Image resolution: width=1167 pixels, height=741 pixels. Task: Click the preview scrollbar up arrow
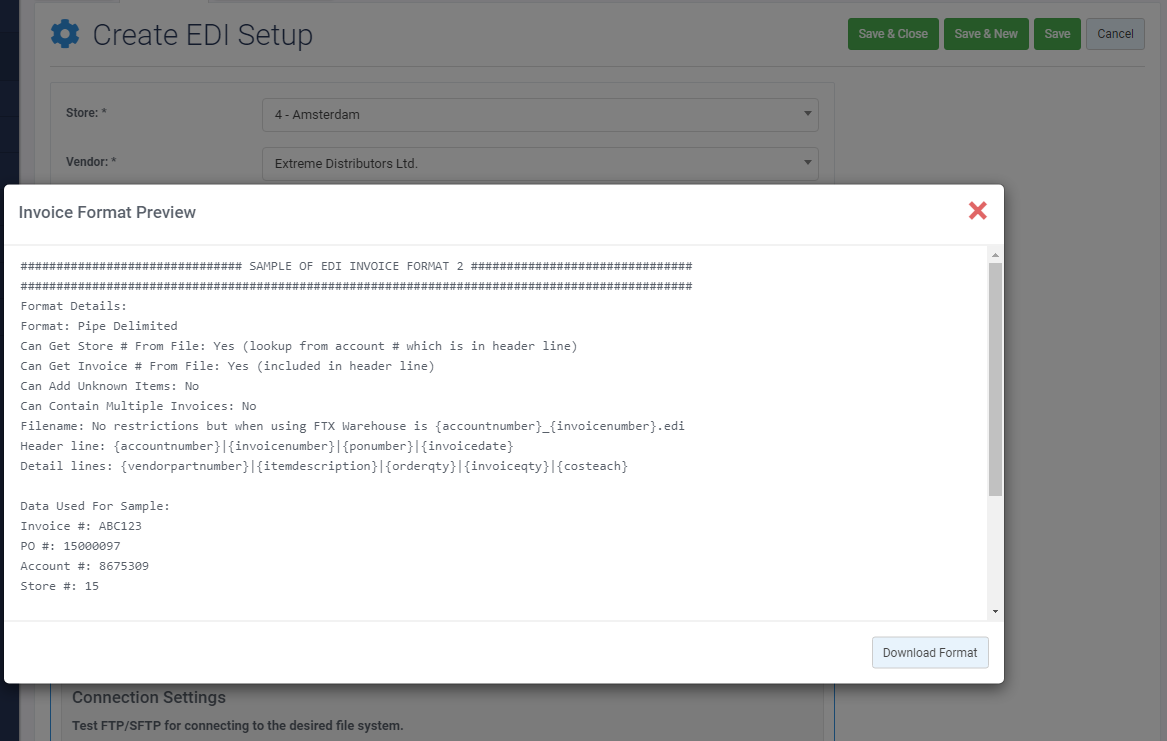pyautogui.click(x=995, y=255)
